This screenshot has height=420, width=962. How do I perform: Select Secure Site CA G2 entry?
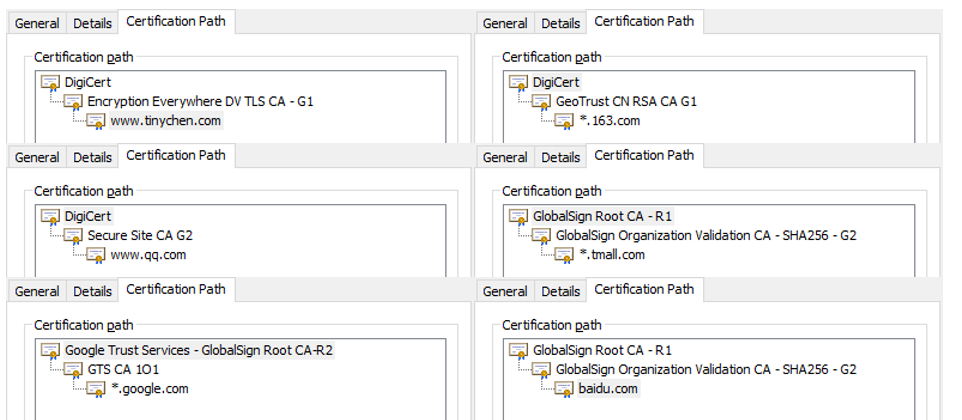tap(140, 235)
